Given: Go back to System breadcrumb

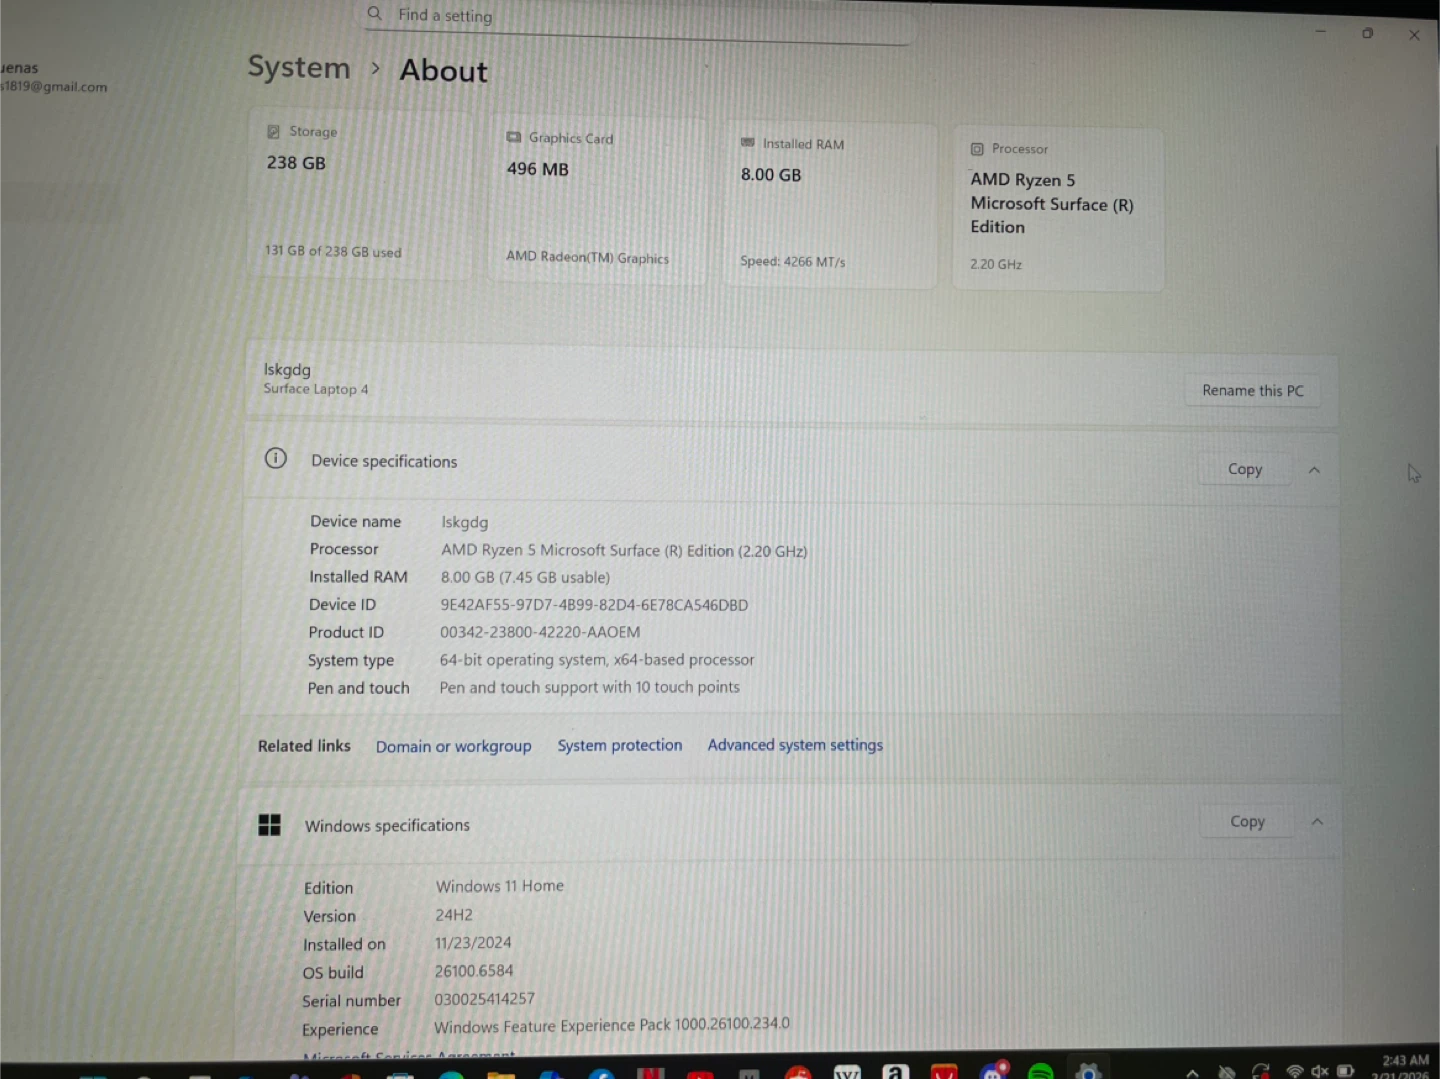Looking at the screenshot, I should (299, 68).
